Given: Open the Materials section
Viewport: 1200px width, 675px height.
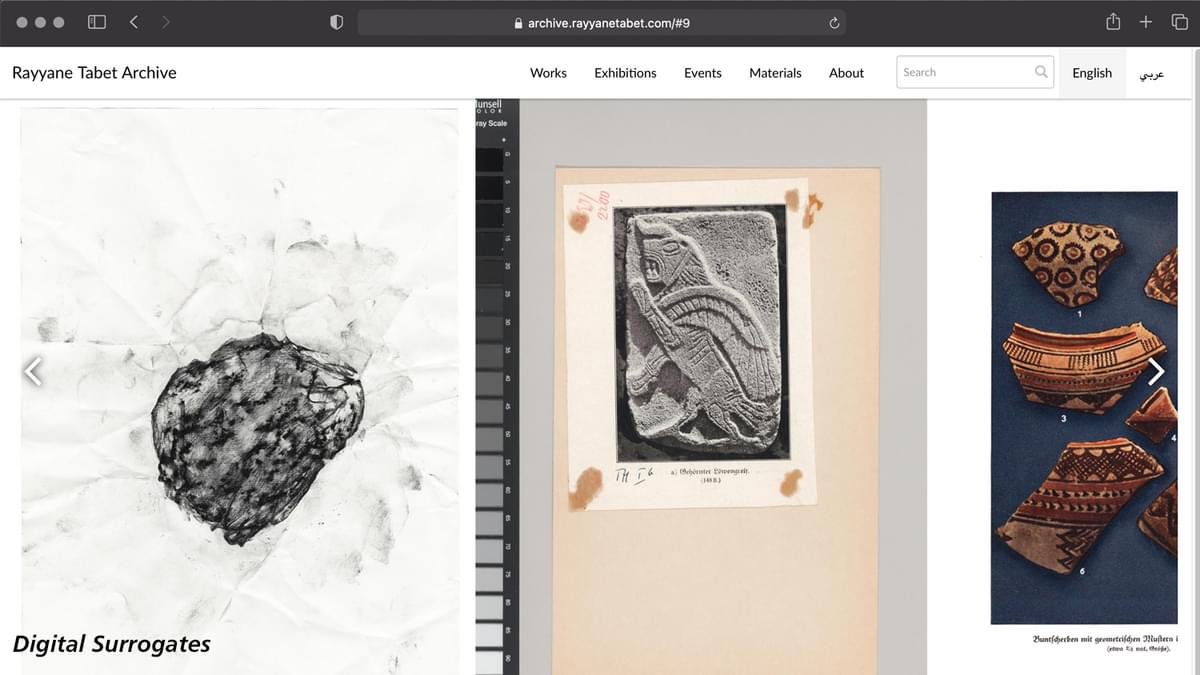Looking at the screenshot, I should click(775, 73).
